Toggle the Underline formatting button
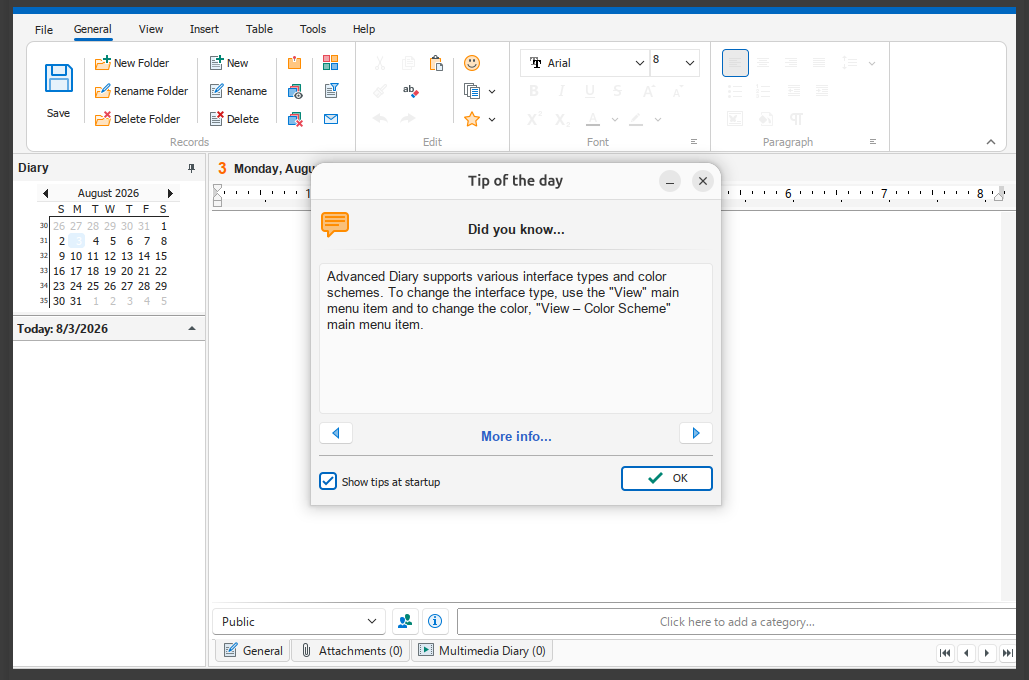Image resolution: width=1029 pixels, height=680 pixels. pos(589,91)
